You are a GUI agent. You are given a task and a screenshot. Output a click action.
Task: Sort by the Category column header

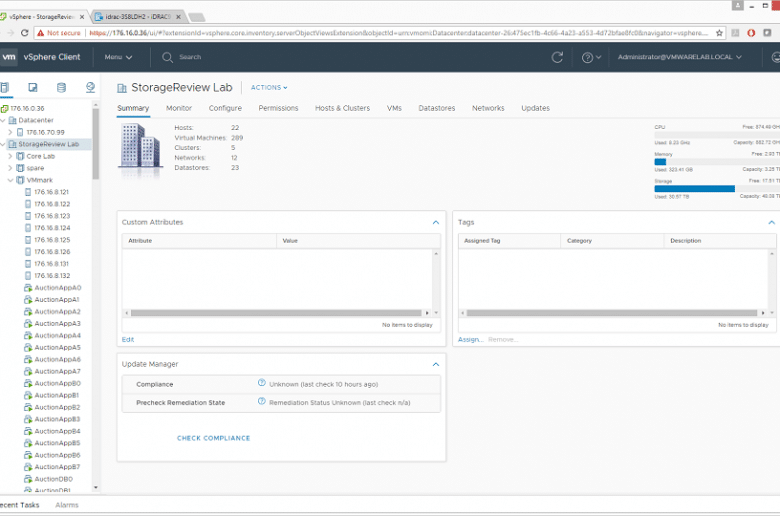(x=612, y=241)
